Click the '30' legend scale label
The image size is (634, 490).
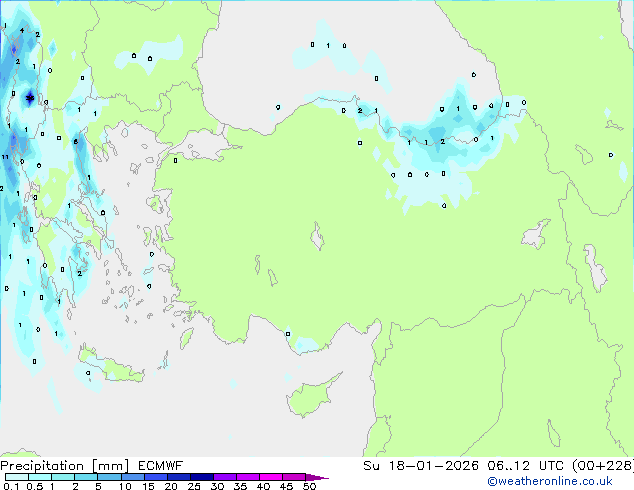[x=217, y=486]
